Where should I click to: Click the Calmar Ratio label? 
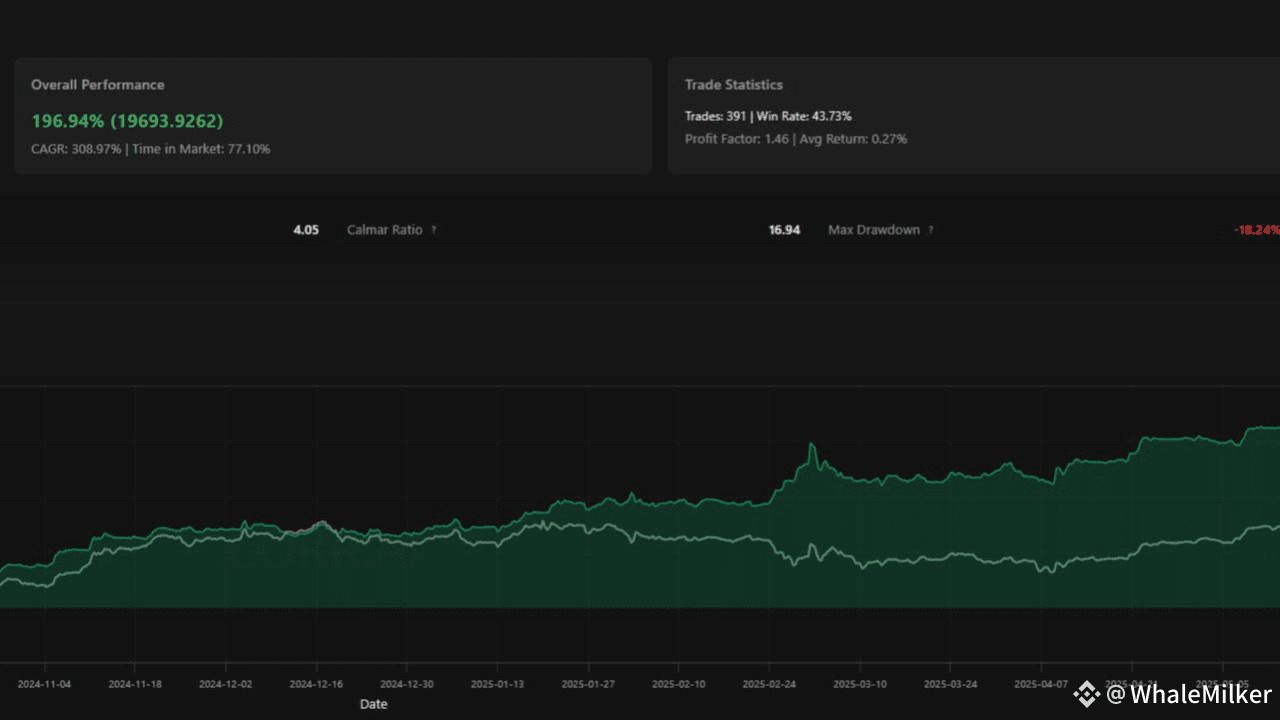tap(384, 230)
